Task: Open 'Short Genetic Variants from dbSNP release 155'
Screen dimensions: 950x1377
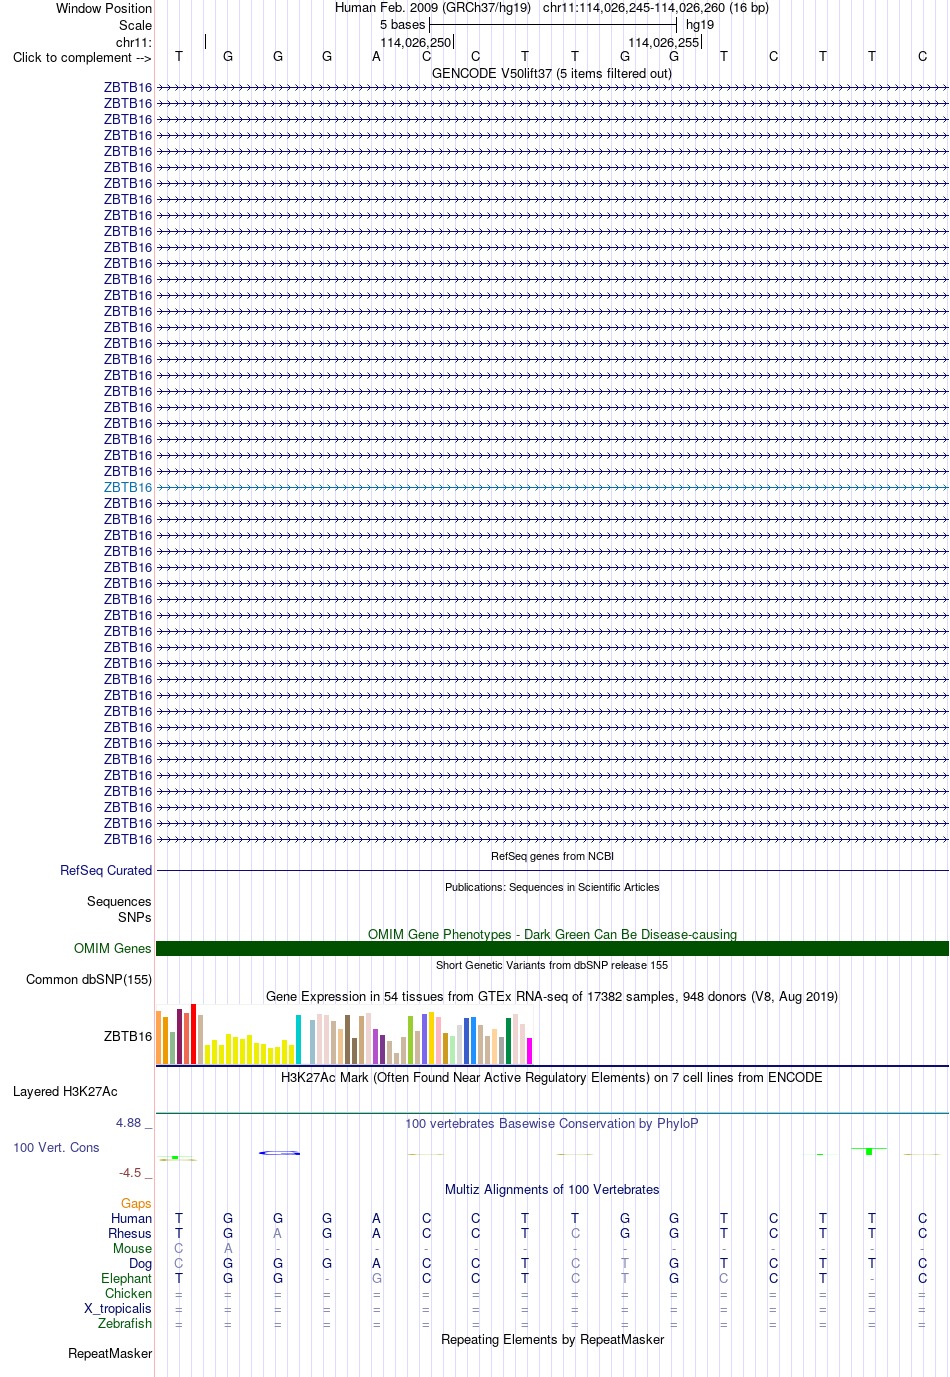Action: [552, 965]
